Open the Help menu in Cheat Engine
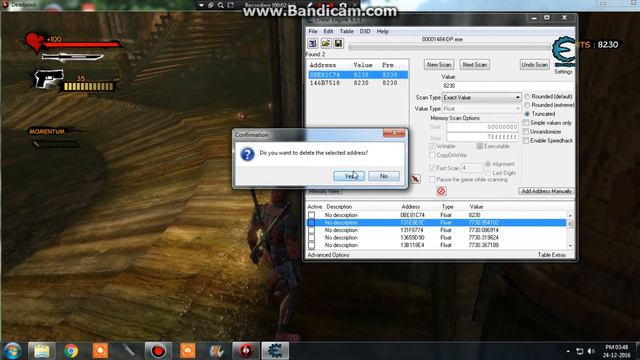The width and height of the screenshot is (640, 360). (x=382, y=31)
